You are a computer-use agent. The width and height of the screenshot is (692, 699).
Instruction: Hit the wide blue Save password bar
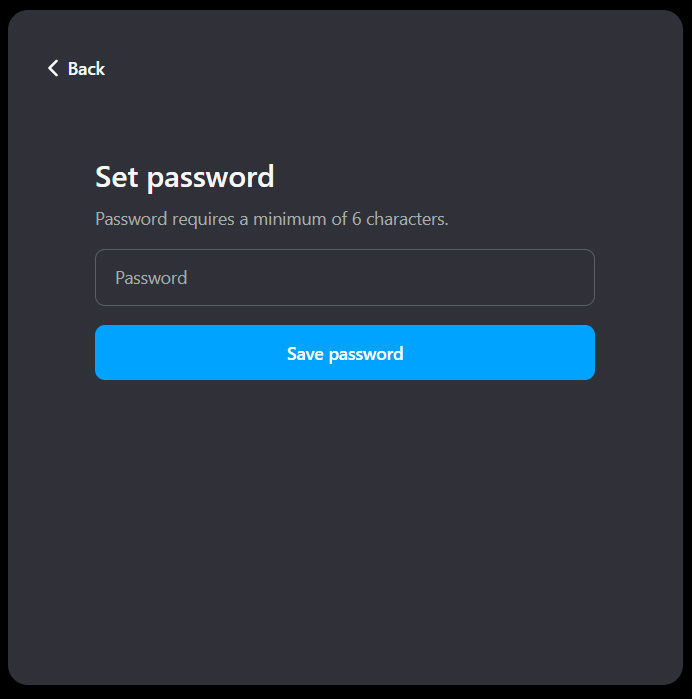344,352
